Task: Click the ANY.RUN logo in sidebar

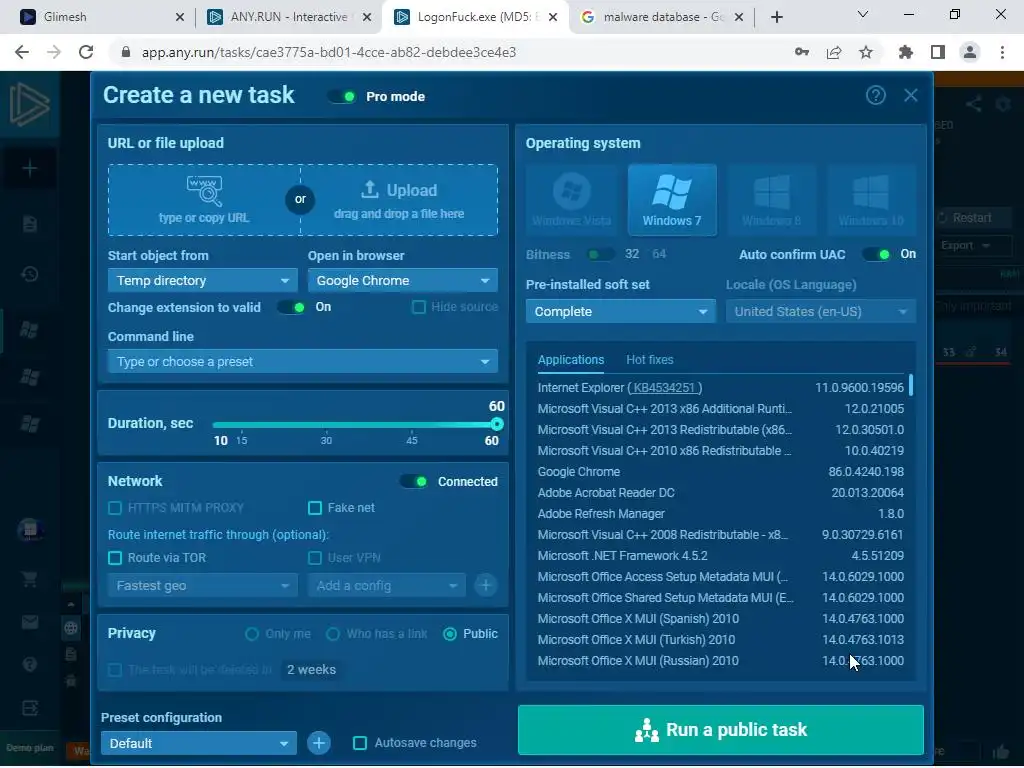Action: pyautogui.click(x=29, y=104)
